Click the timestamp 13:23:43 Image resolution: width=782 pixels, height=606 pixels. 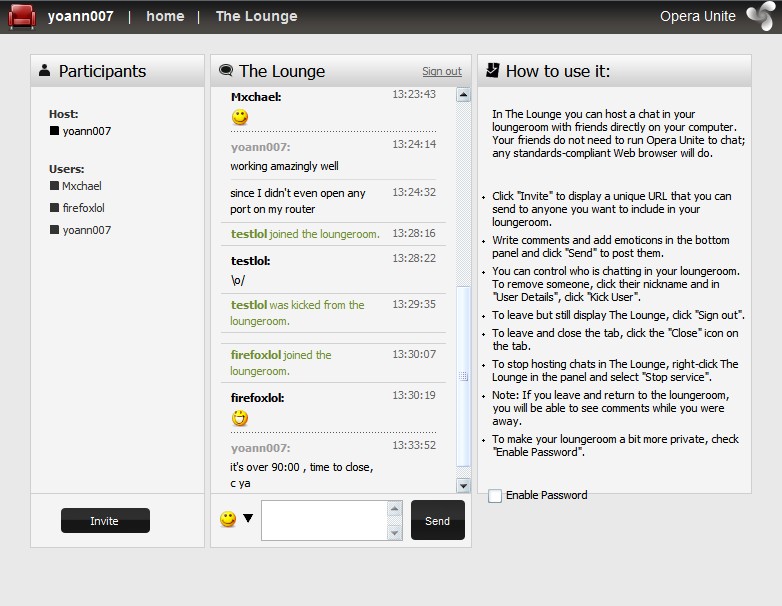point(414,94)
